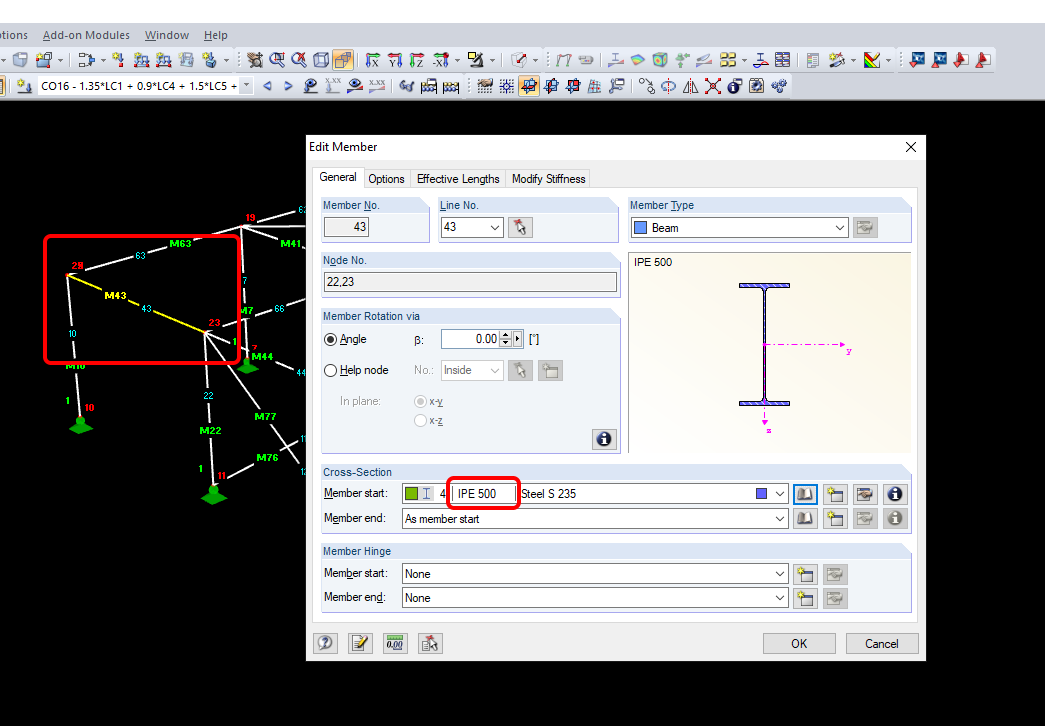Open the dialog help icon
Screen dimensions: 1045x726
[x=325, y=643]
